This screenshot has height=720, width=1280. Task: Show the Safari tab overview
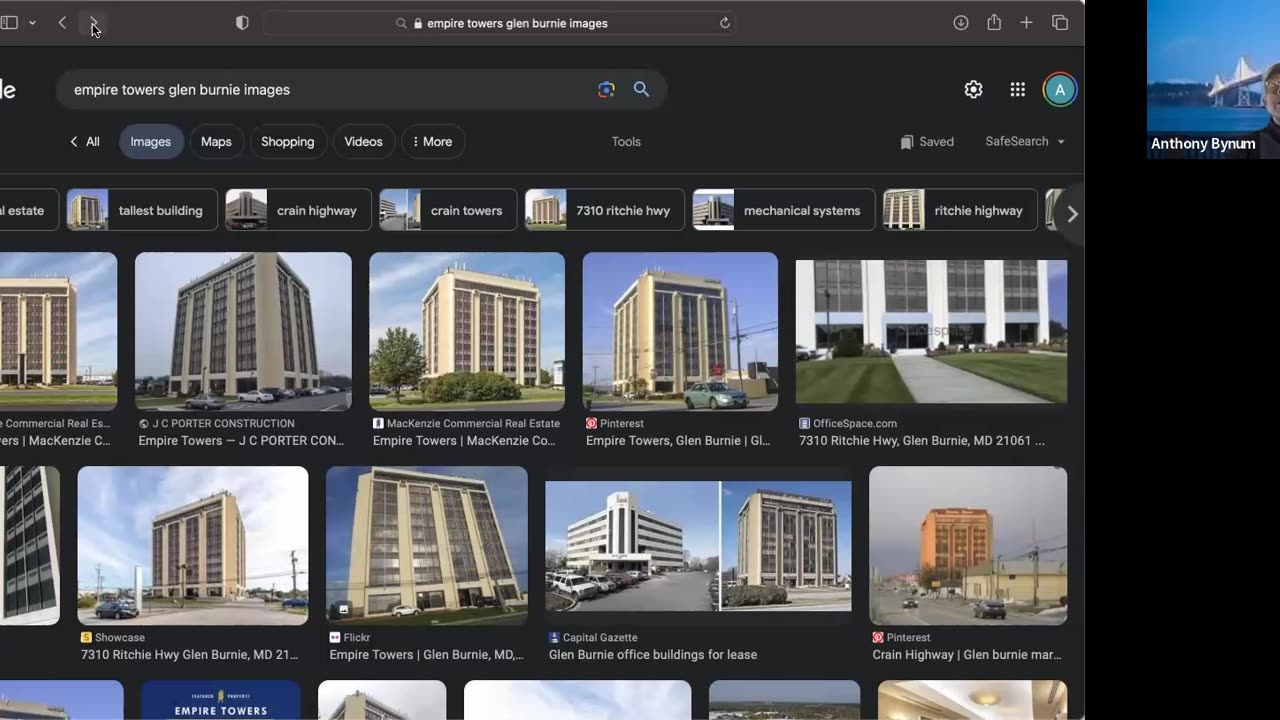click(1060, 23)
